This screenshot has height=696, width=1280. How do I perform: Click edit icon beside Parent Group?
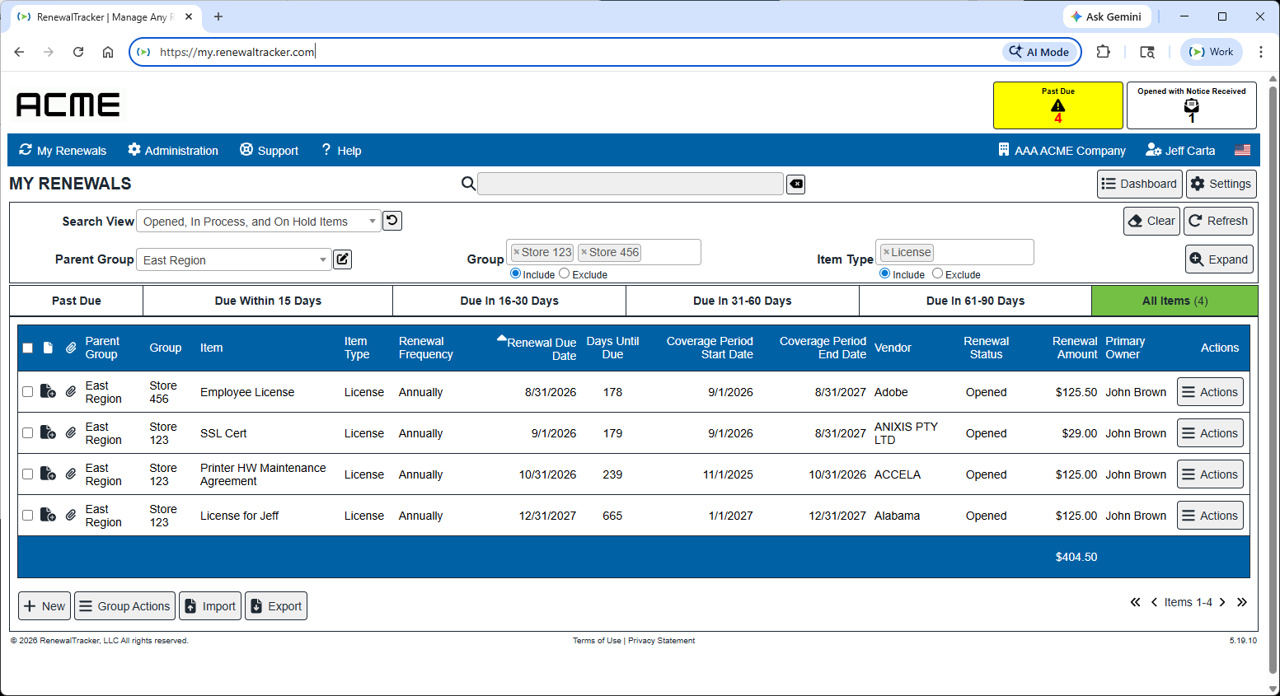click(x=342, y=260)
